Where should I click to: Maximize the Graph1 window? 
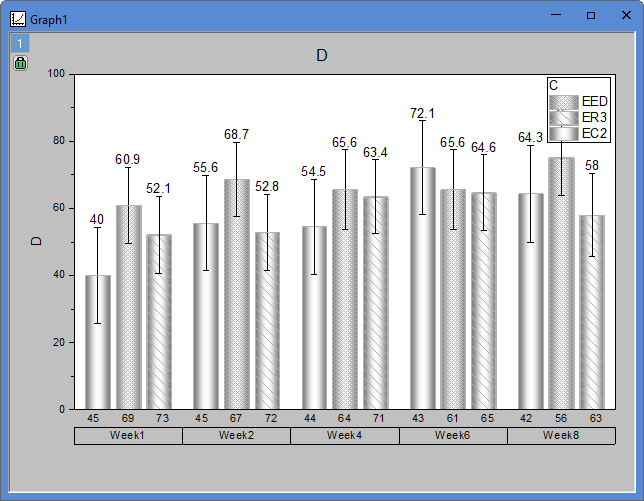591,15
